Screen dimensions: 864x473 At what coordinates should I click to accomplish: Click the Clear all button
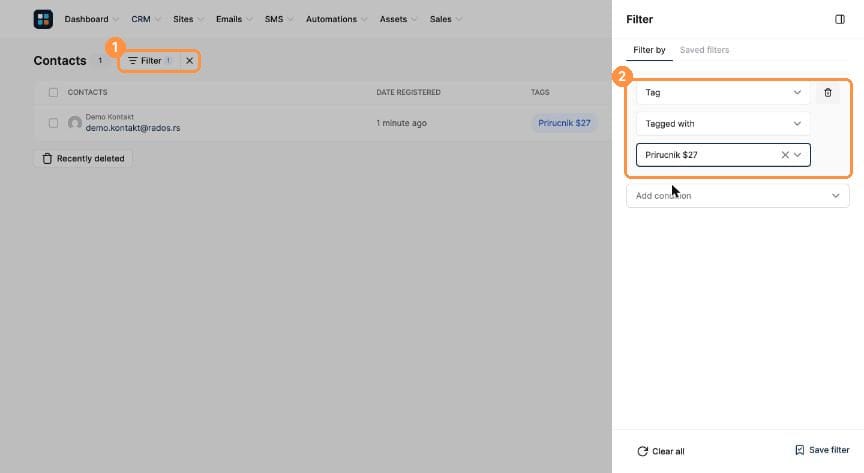click(661, 451)
